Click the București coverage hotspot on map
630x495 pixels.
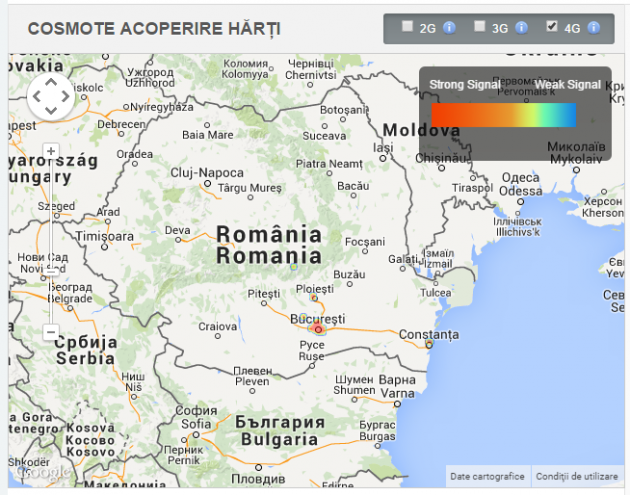click(319, 327)
